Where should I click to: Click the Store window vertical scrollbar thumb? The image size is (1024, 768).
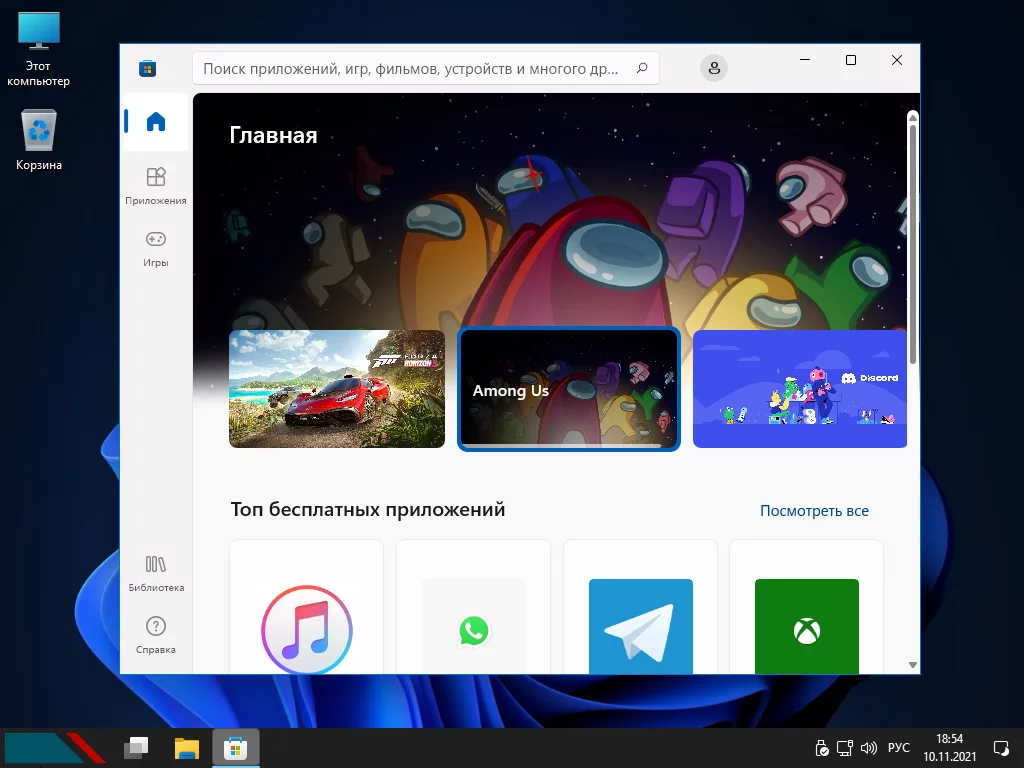click(x=912, y=243)
